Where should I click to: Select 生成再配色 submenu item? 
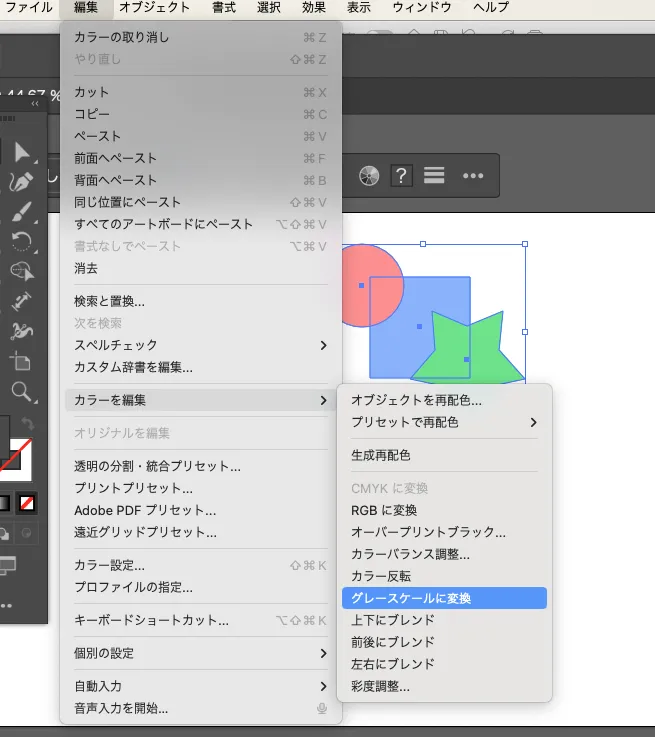(x=444, y=455)
